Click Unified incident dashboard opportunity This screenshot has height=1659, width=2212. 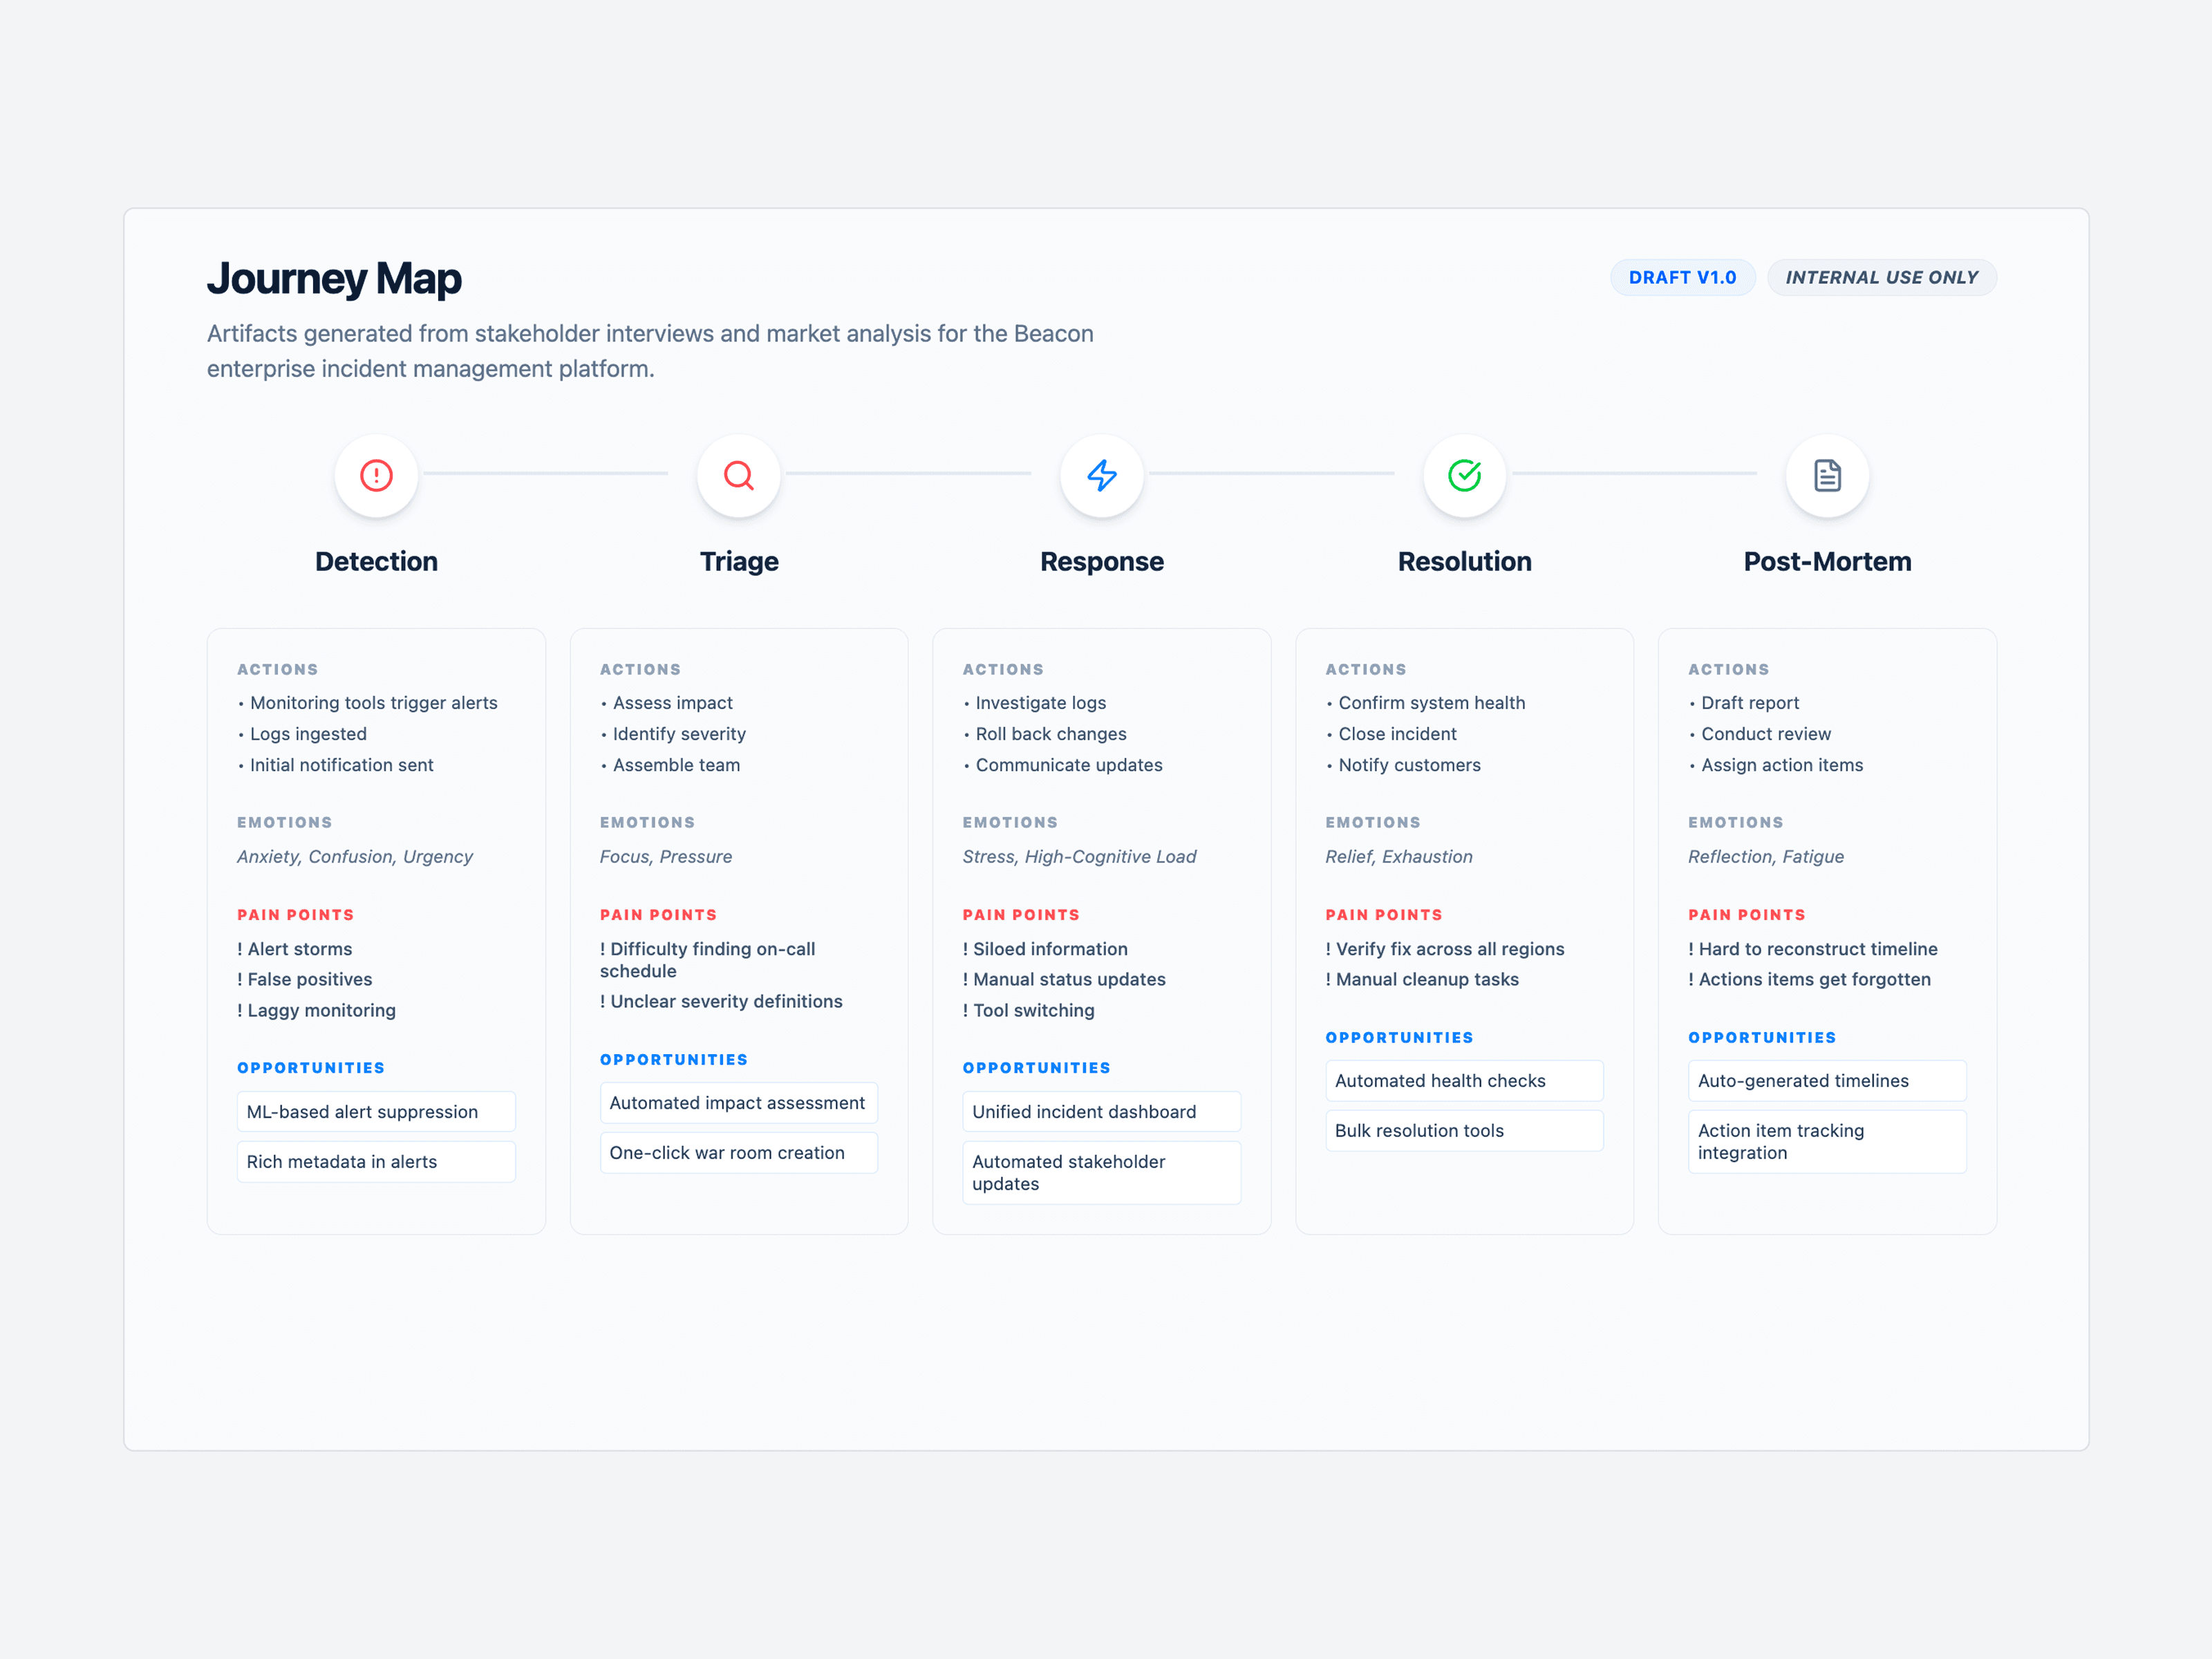click(x=1101, y=1111)
